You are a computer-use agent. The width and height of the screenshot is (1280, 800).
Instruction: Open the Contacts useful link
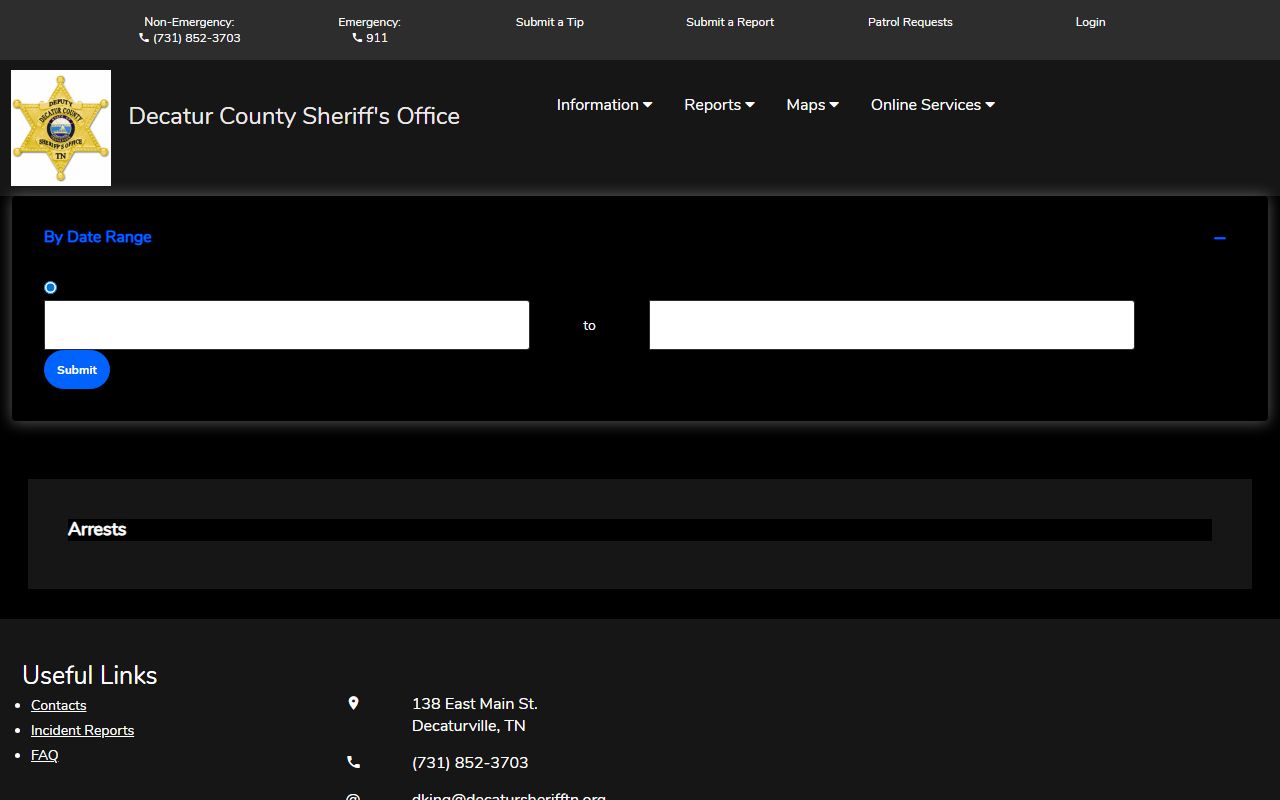point(59,705)
